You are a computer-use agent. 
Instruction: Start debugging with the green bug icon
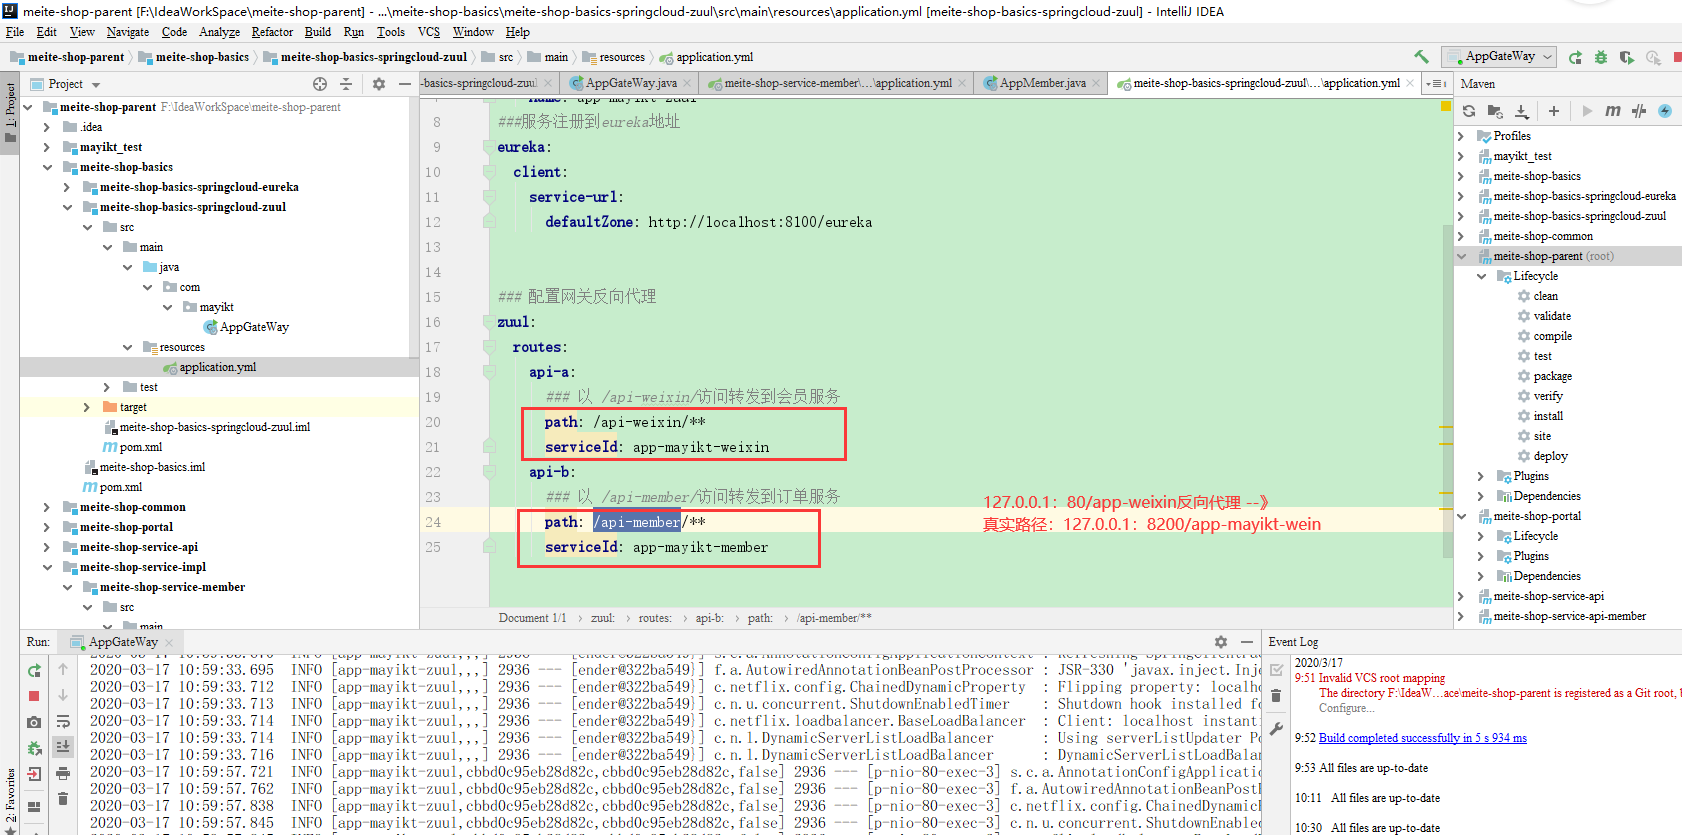1601,57
